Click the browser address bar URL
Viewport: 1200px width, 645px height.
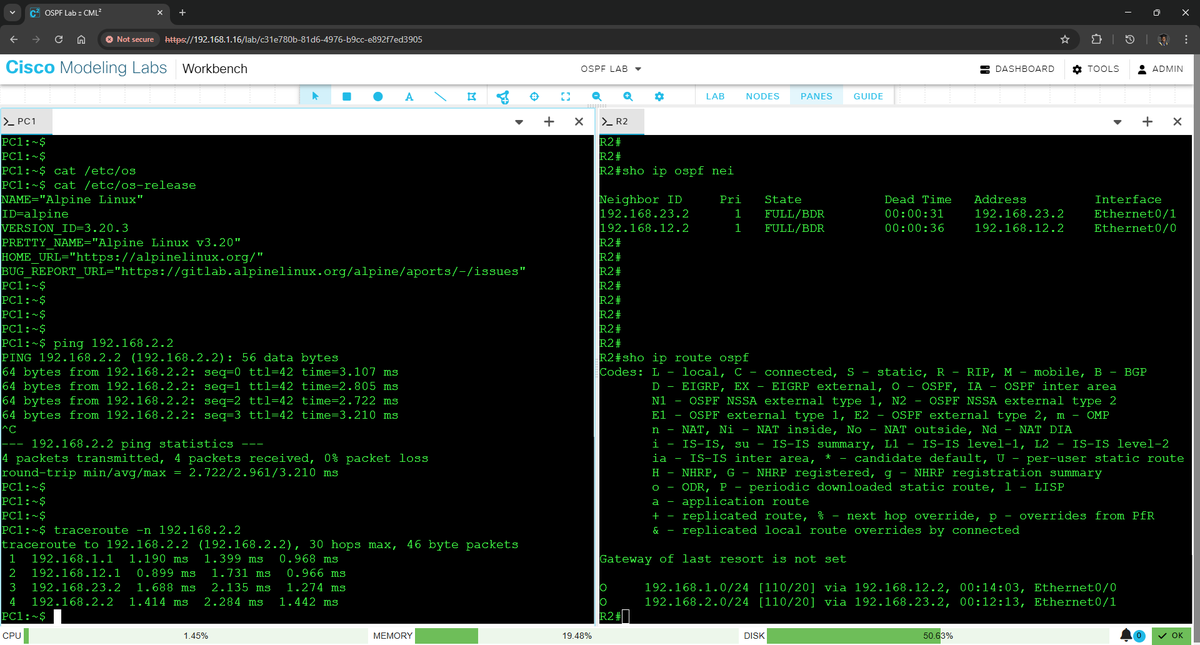tap(293, 39)
